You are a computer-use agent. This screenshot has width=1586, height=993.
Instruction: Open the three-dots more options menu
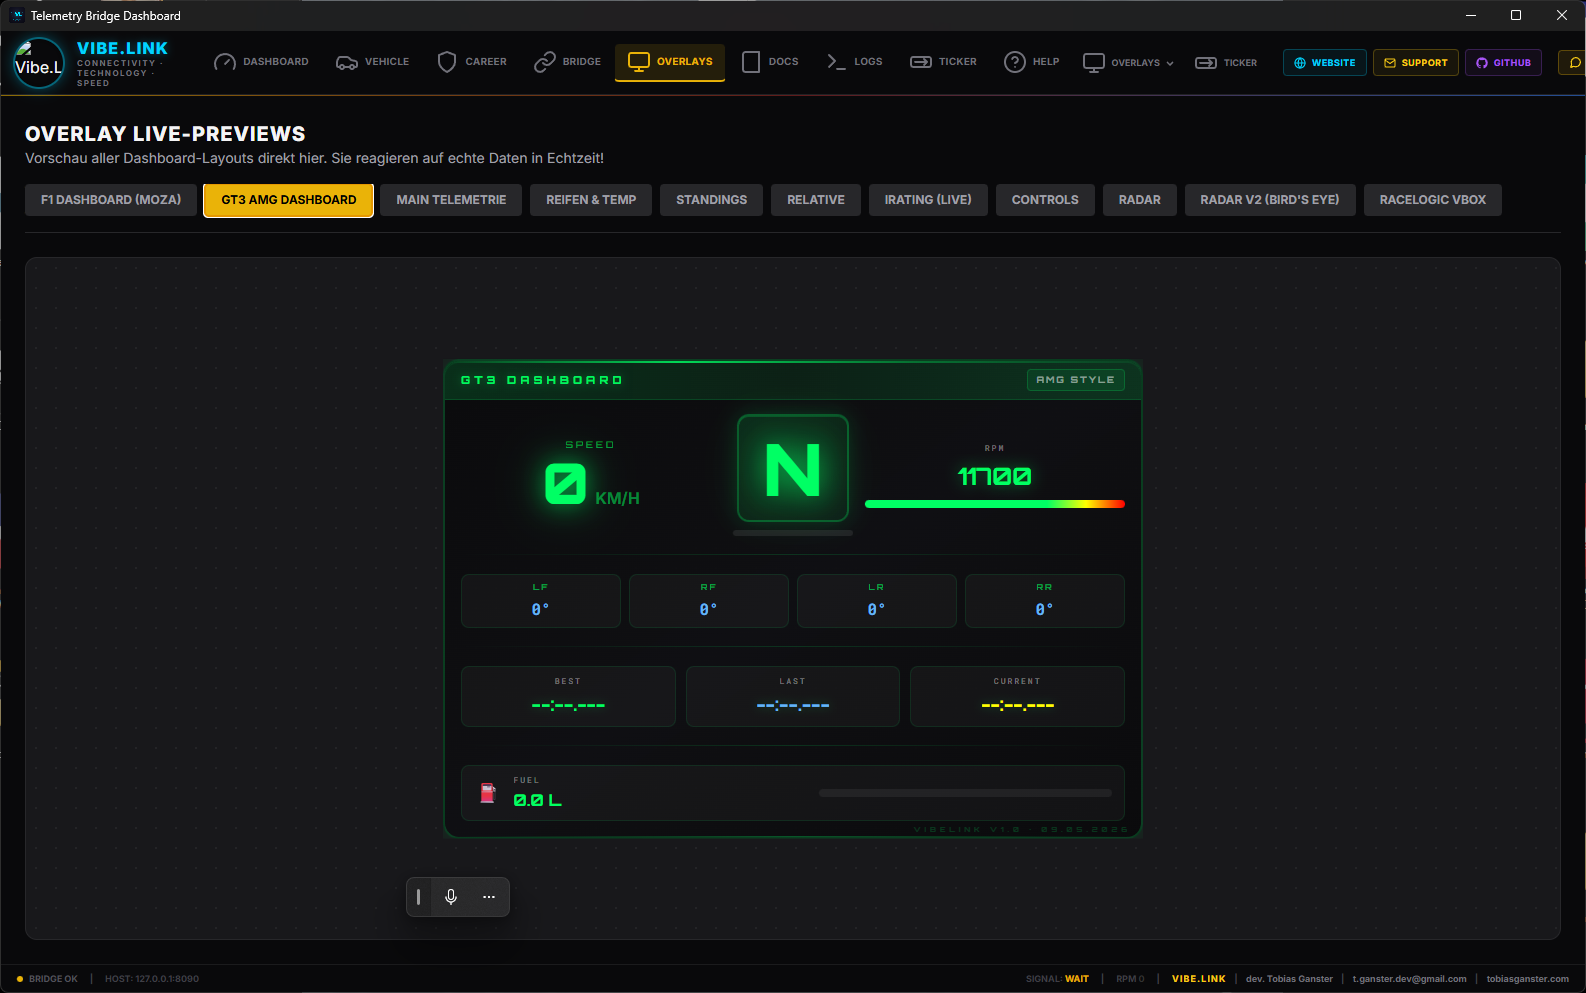pos(489,897)
